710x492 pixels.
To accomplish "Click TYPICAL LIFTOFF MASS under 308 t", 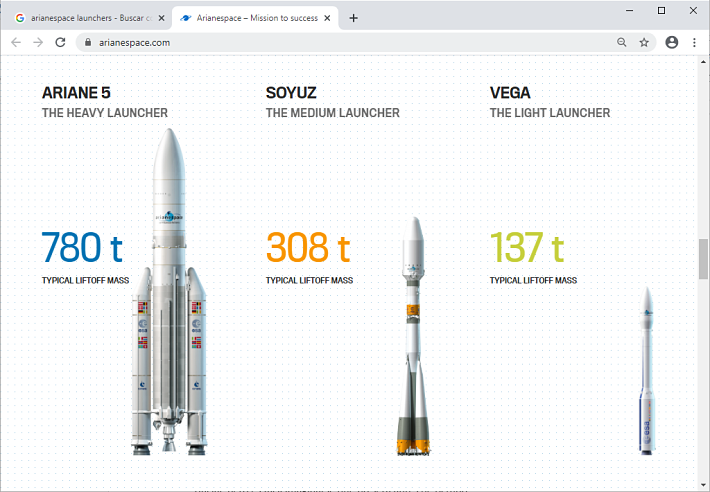I will pyautogui.click(x=309, y=281).
